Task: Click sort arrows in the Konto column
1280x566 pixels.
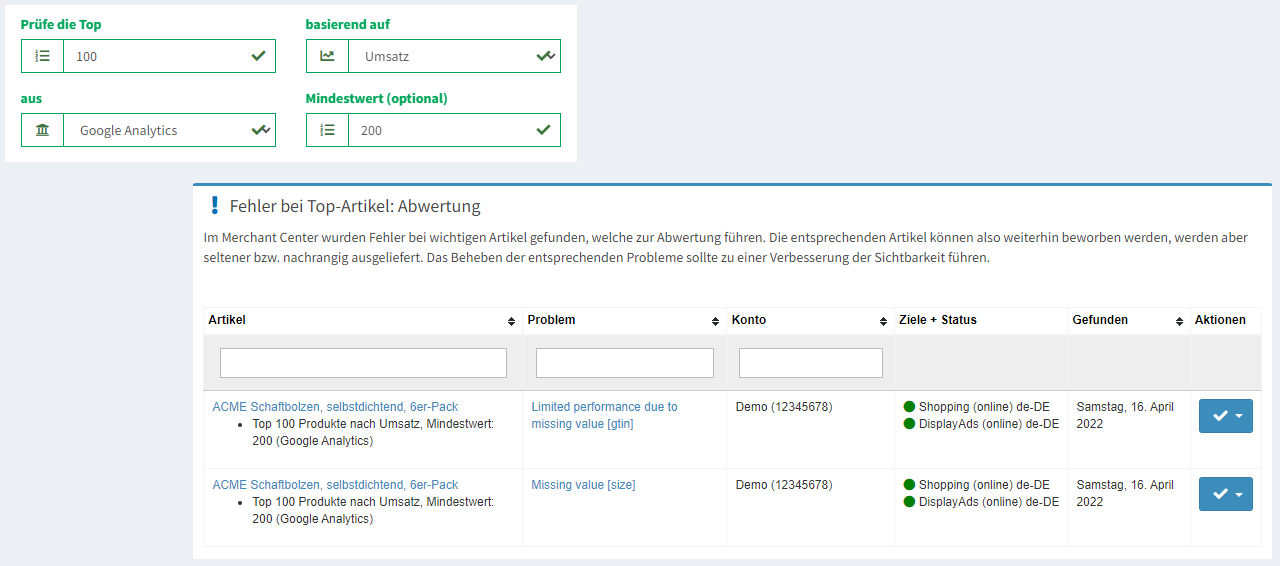Action: point(883,321)
